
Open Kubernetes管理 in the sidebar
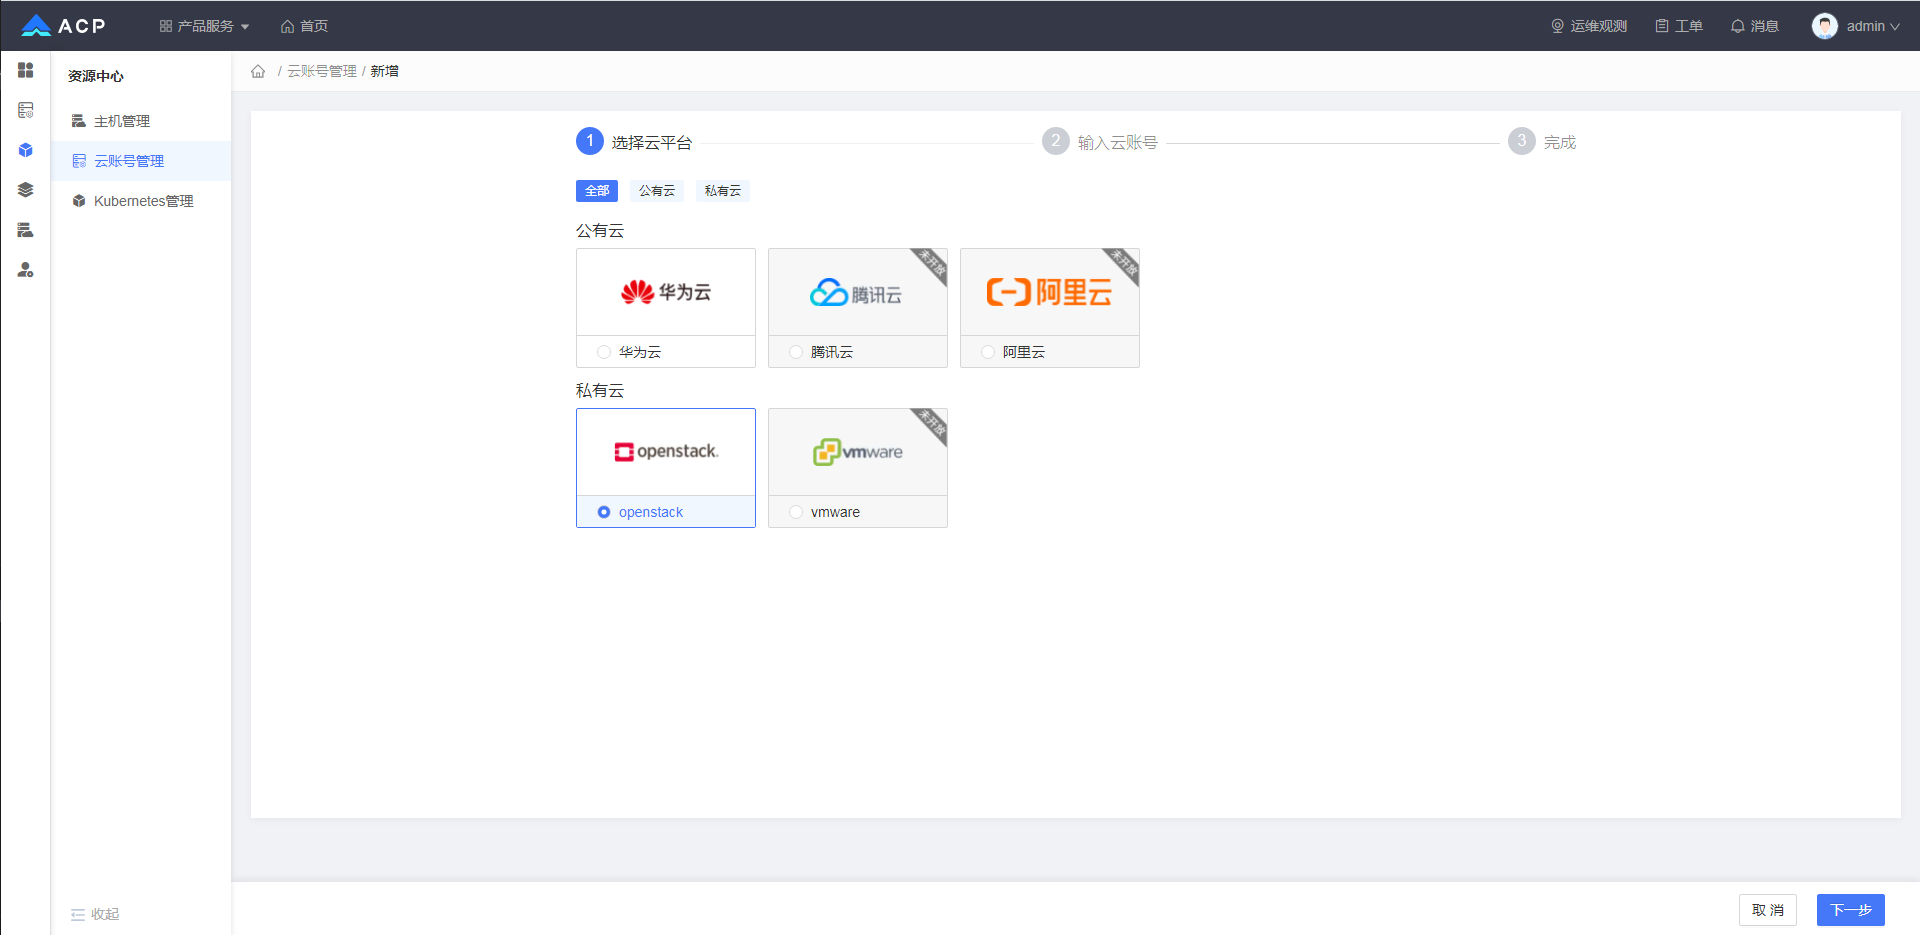(141, 201)
